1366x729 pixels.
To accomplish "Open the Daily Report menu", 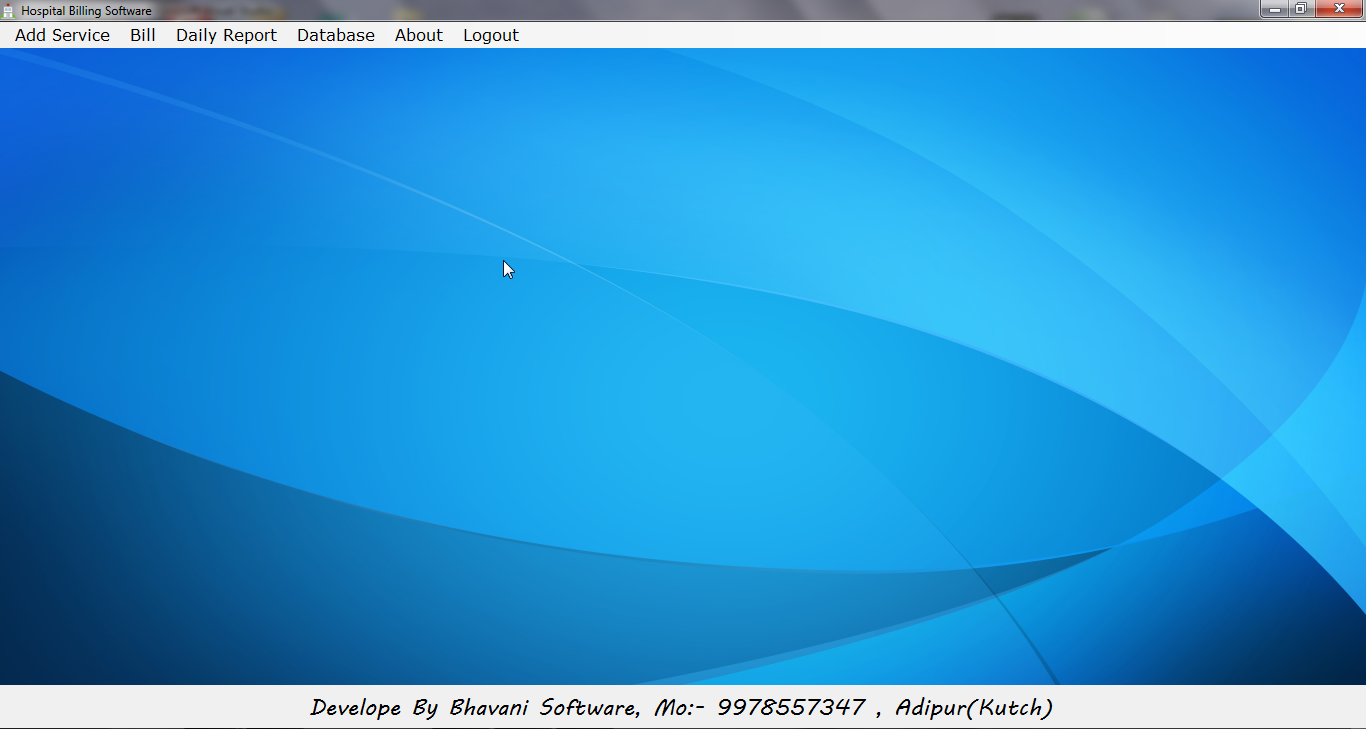I will tap(226, 35).
